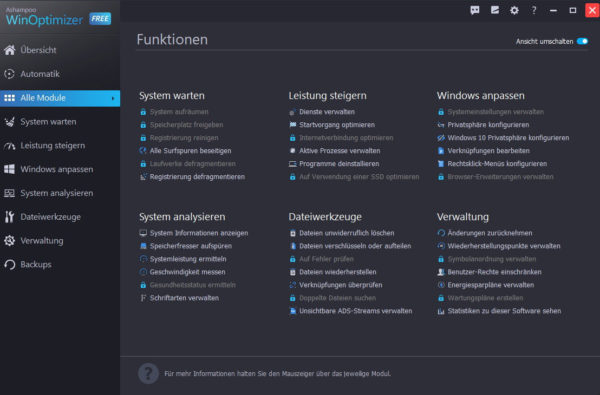Click icon beside Dienste verwalten
Viewport: 600px width, 395px height.
(x=292, y=112)
